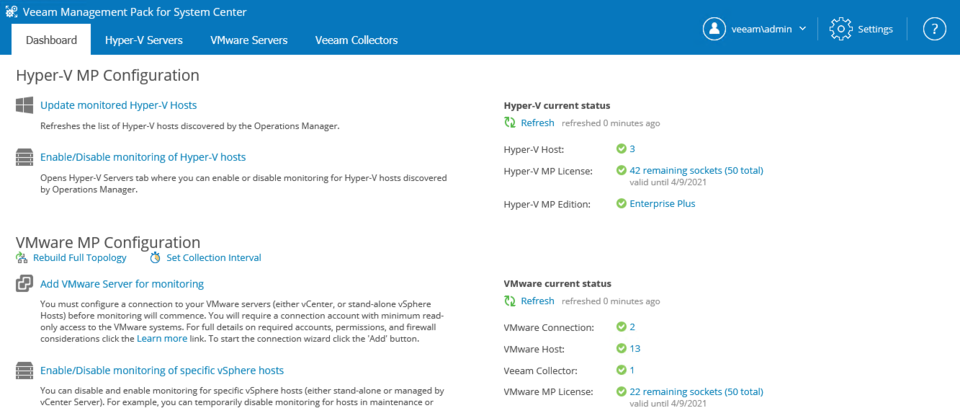Open the Hyper-V Host count 3 link

(632, 148)
